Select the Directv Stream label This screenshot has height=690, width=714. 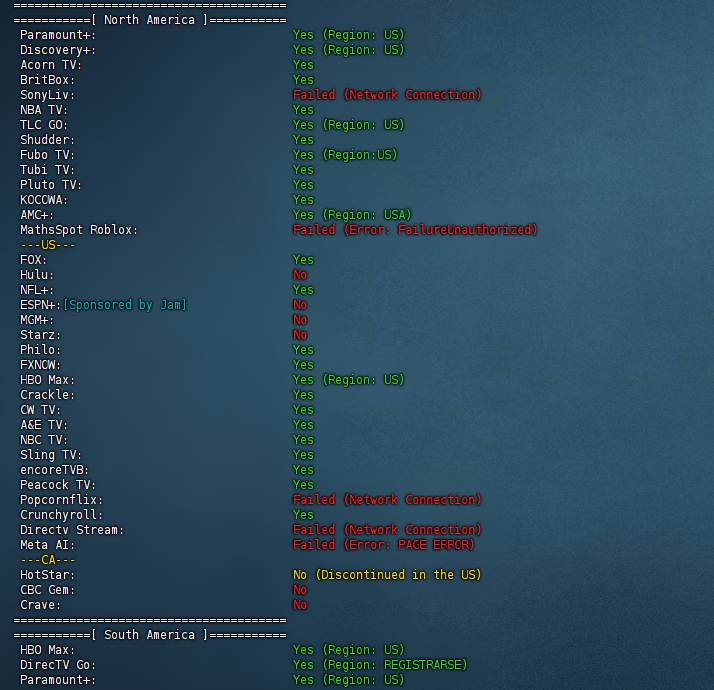click(72, 530)
